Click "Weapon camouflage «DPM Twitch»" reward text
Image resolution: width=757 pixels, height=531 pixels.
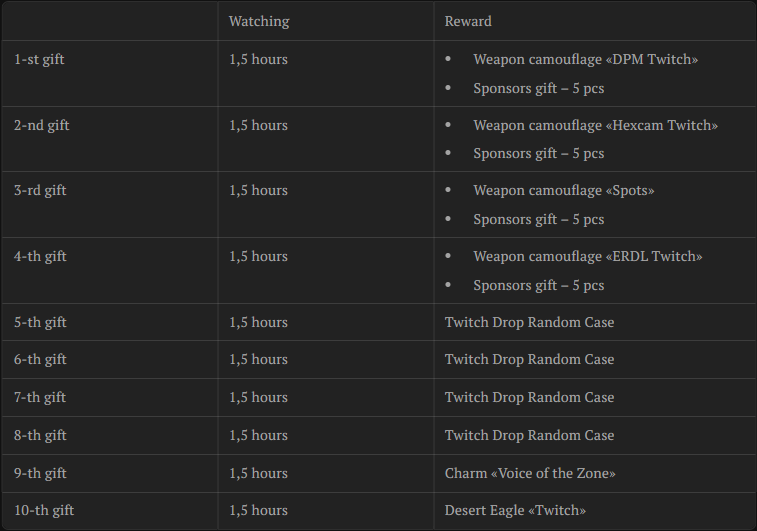click(x=586, y=59)
